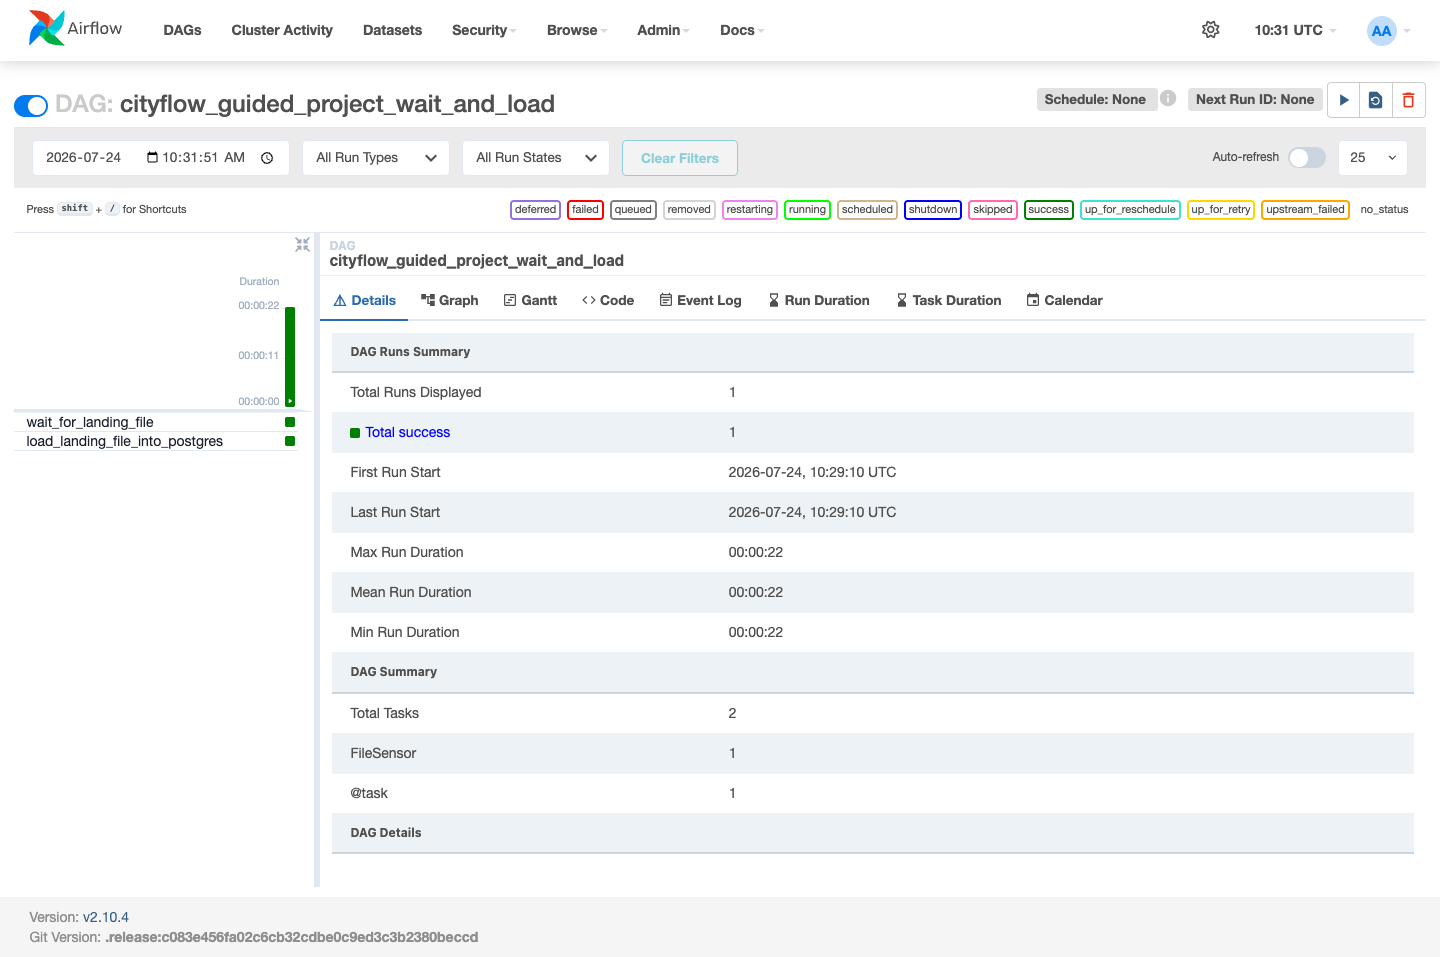Trigger DAG with play button
Image resolution: width=1440 pixels, height=957 pixels.
[1344, 100]
